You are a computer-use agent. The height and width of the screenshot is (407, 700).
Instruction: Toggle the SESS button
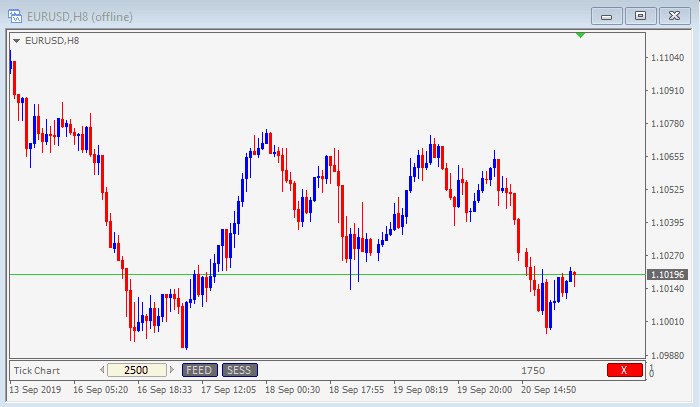pos(238,370)
